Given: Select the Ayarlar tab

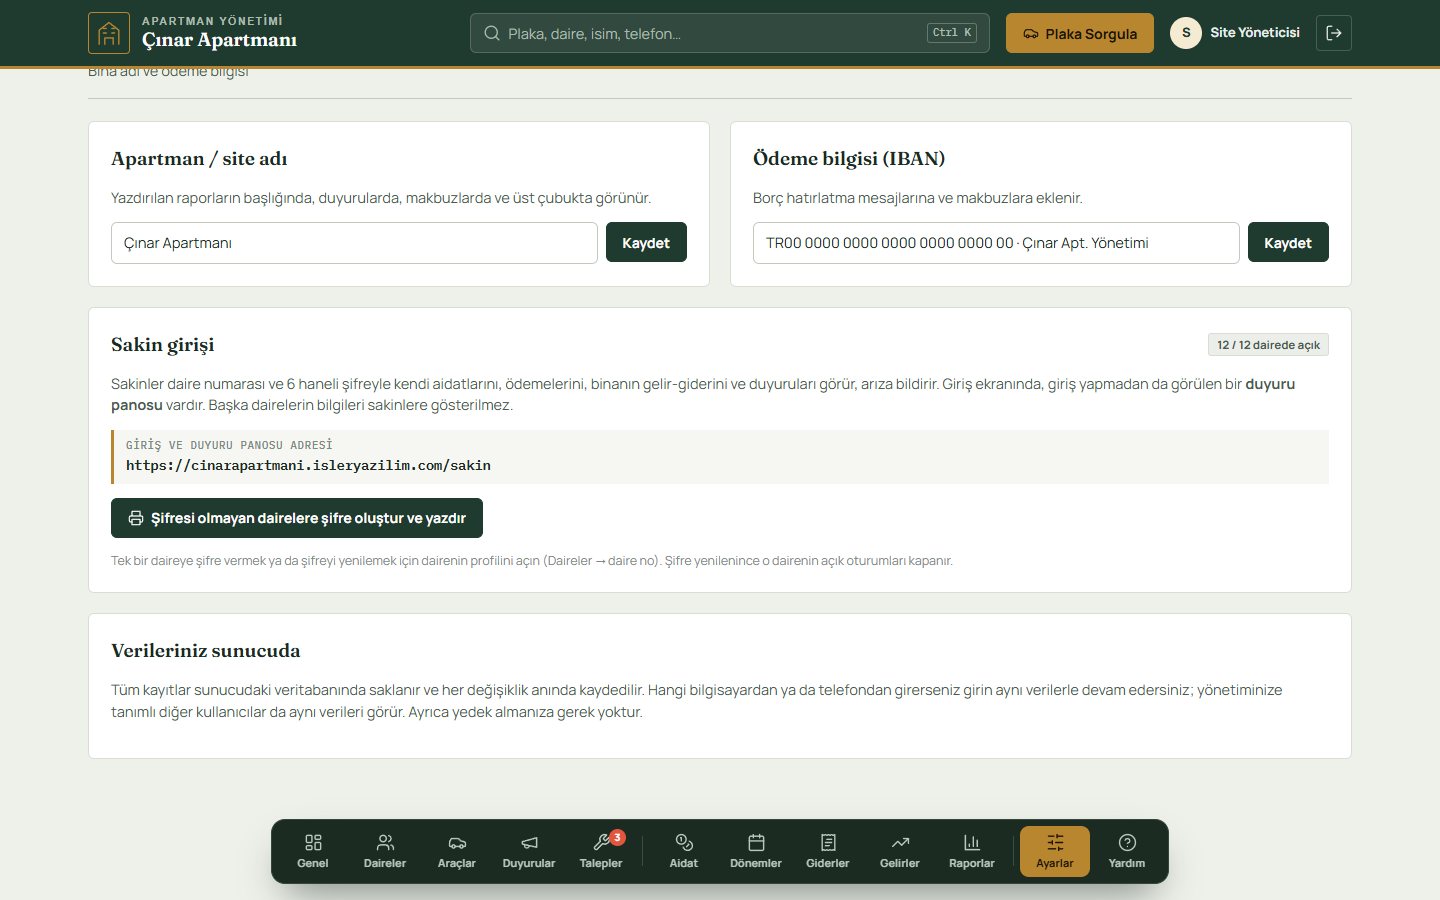Looking at the screenshot, I should click(x=1055, y=851).
